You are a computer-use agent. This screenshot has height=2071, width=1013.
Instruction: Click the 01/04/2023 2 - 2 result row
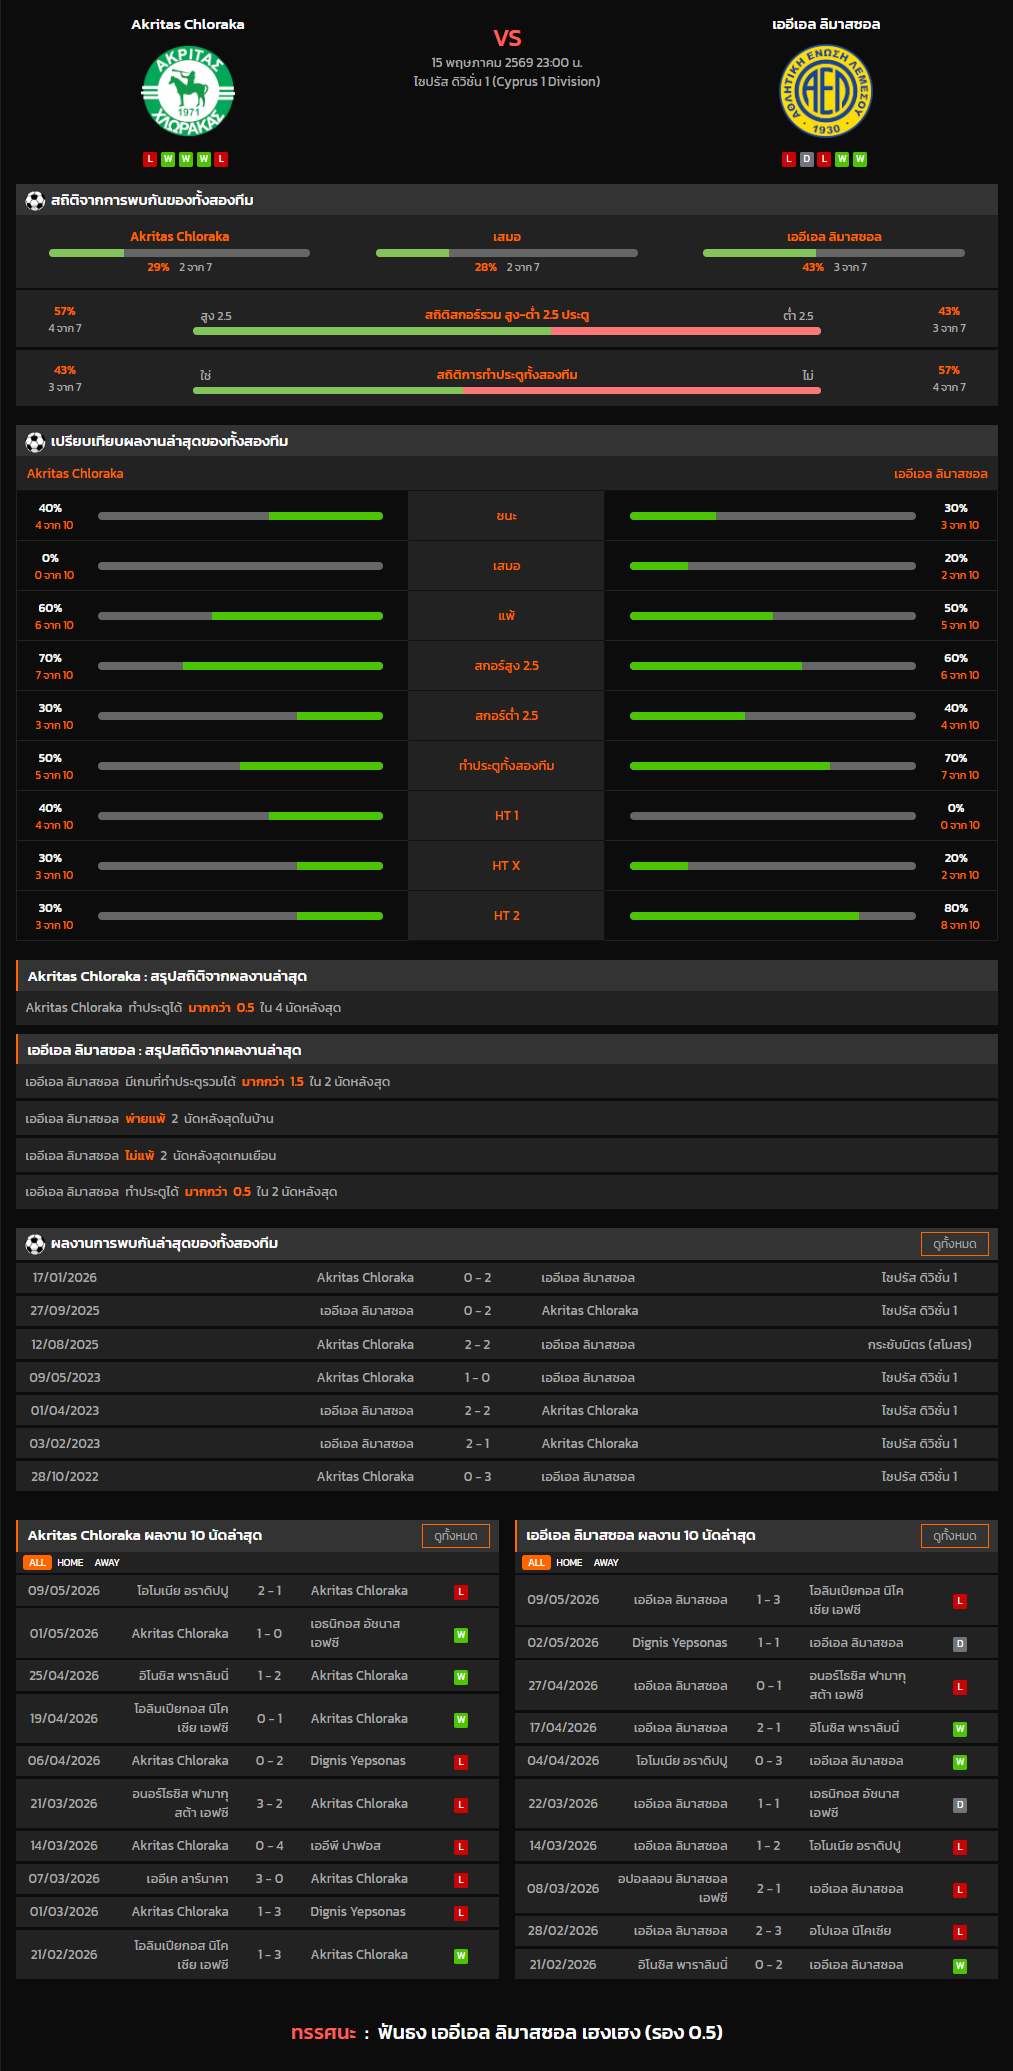pos(507,1411)
